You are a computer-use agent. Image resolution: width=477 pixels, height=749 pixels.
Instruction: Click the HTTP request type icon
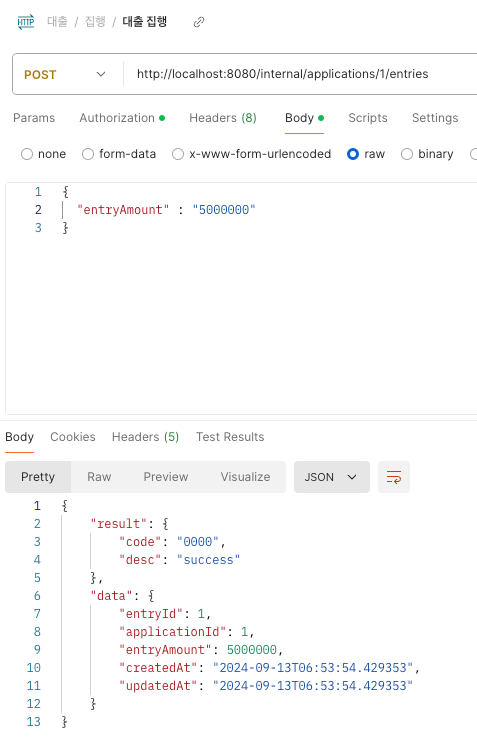coord(26,22)
